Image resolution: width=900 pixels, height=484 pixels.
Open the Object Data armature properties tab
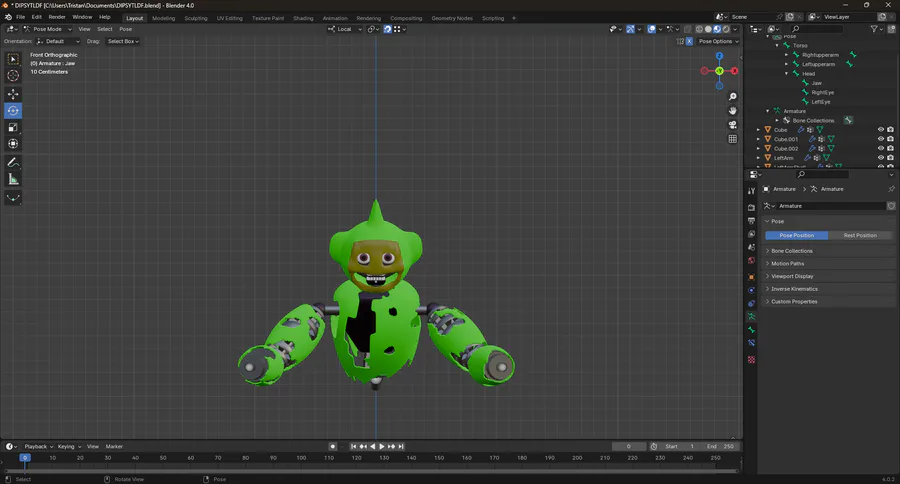[751, 316]
